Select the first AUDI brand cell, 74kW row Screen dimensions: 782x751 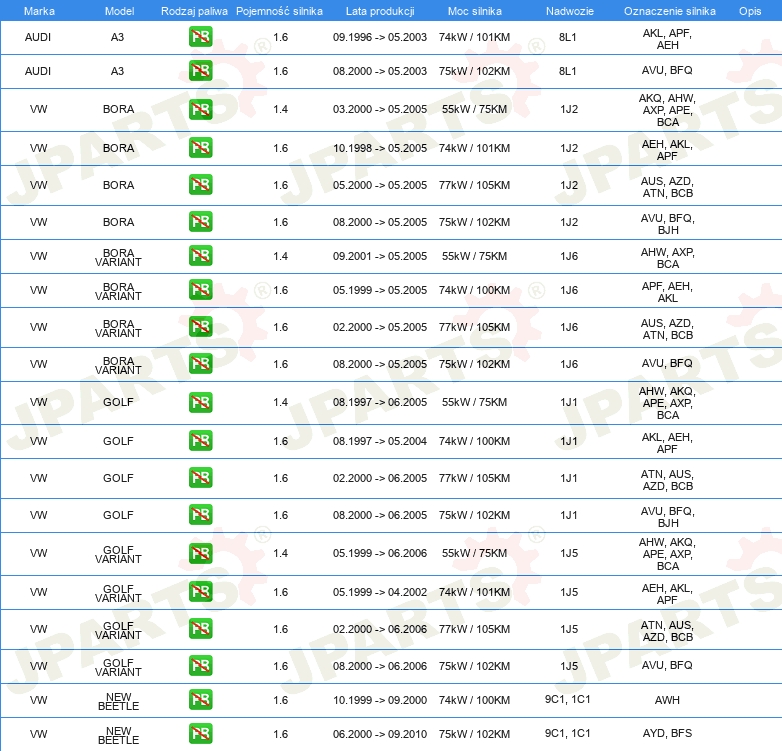[x=38, y=37]
